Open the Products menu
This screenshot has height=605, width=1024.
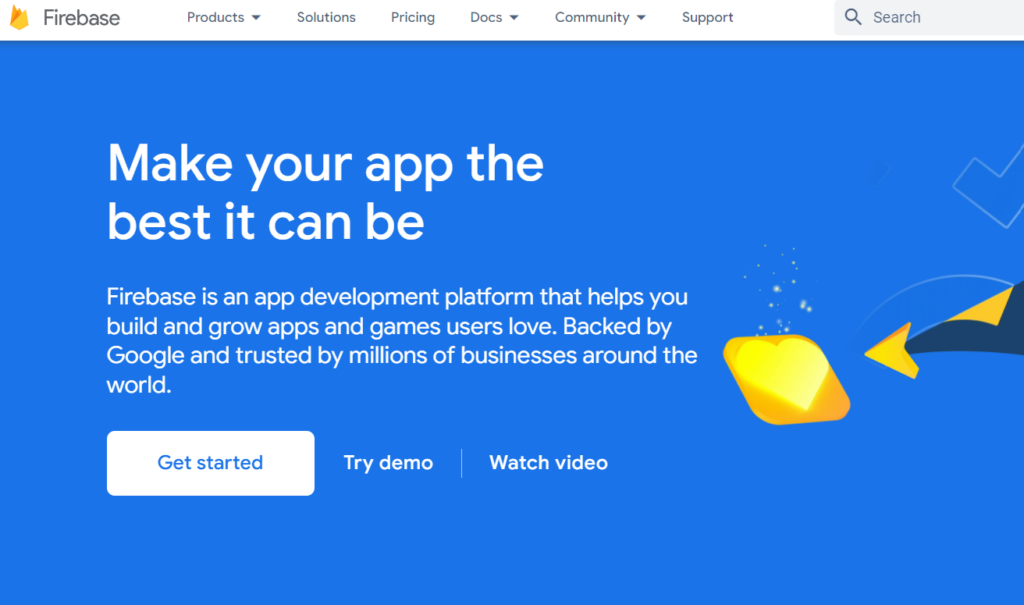pos(223,18)
